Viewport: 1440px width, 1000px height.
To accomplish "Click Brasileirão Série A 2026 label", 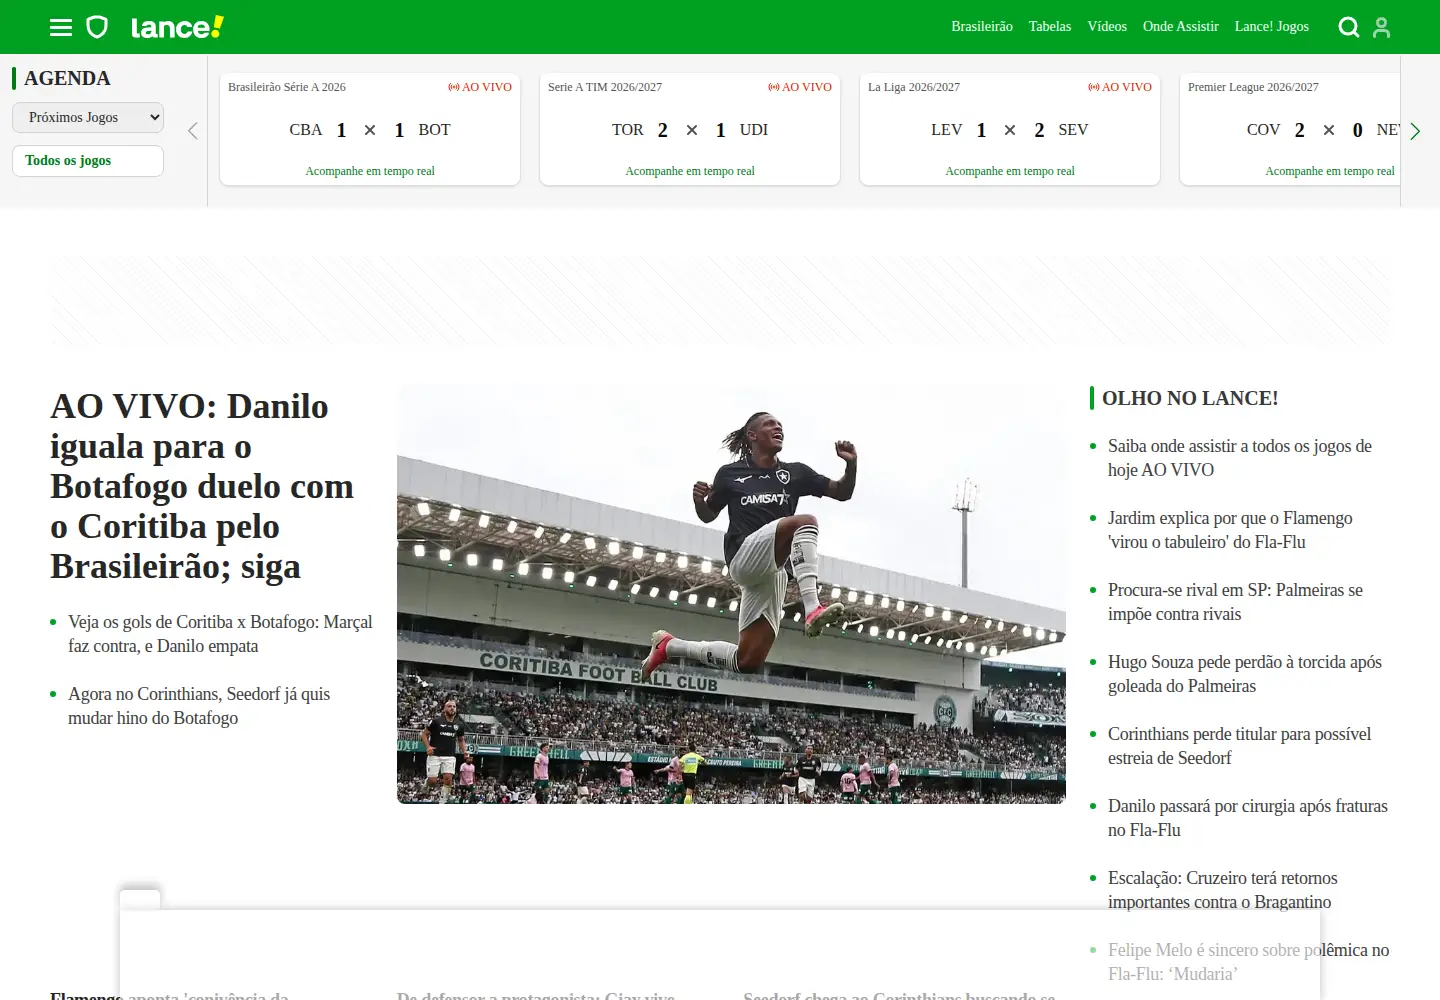I will coord(287,87).
